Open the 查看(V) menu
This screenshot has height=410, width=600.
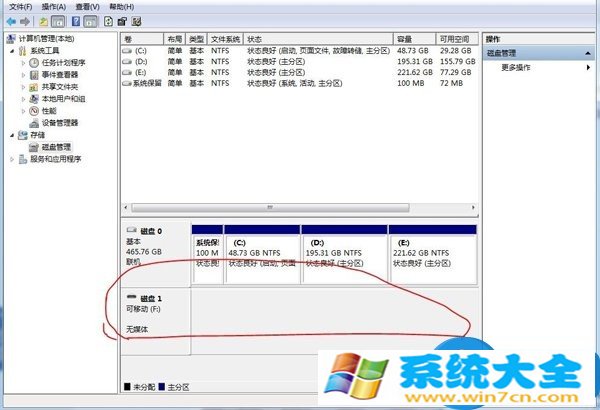click(88, 7)
